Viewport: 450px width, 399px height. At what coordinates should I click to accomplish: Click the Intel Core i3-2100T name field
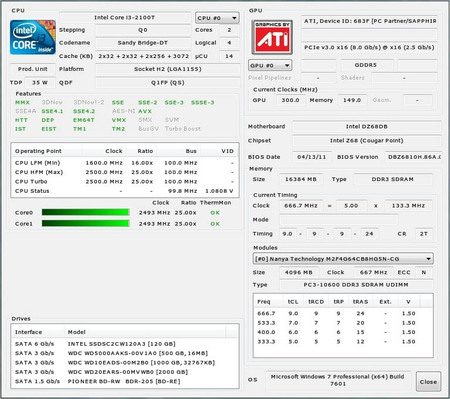(x=125, y=18)
